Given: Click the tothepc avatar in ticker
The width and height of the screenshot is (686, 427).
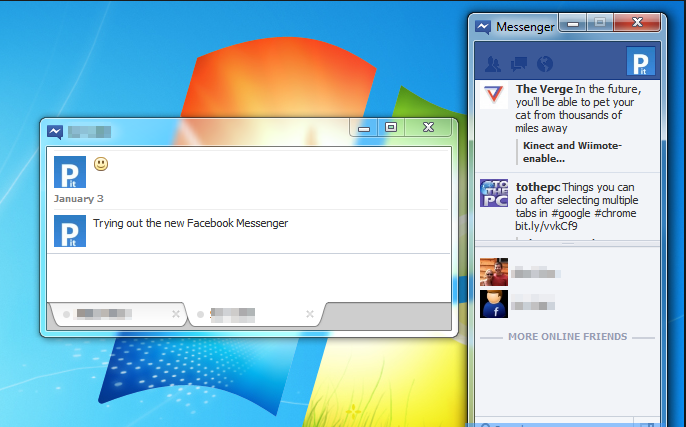Looking at the screenshot, I should pyautogui.click(x=494, y=193).
